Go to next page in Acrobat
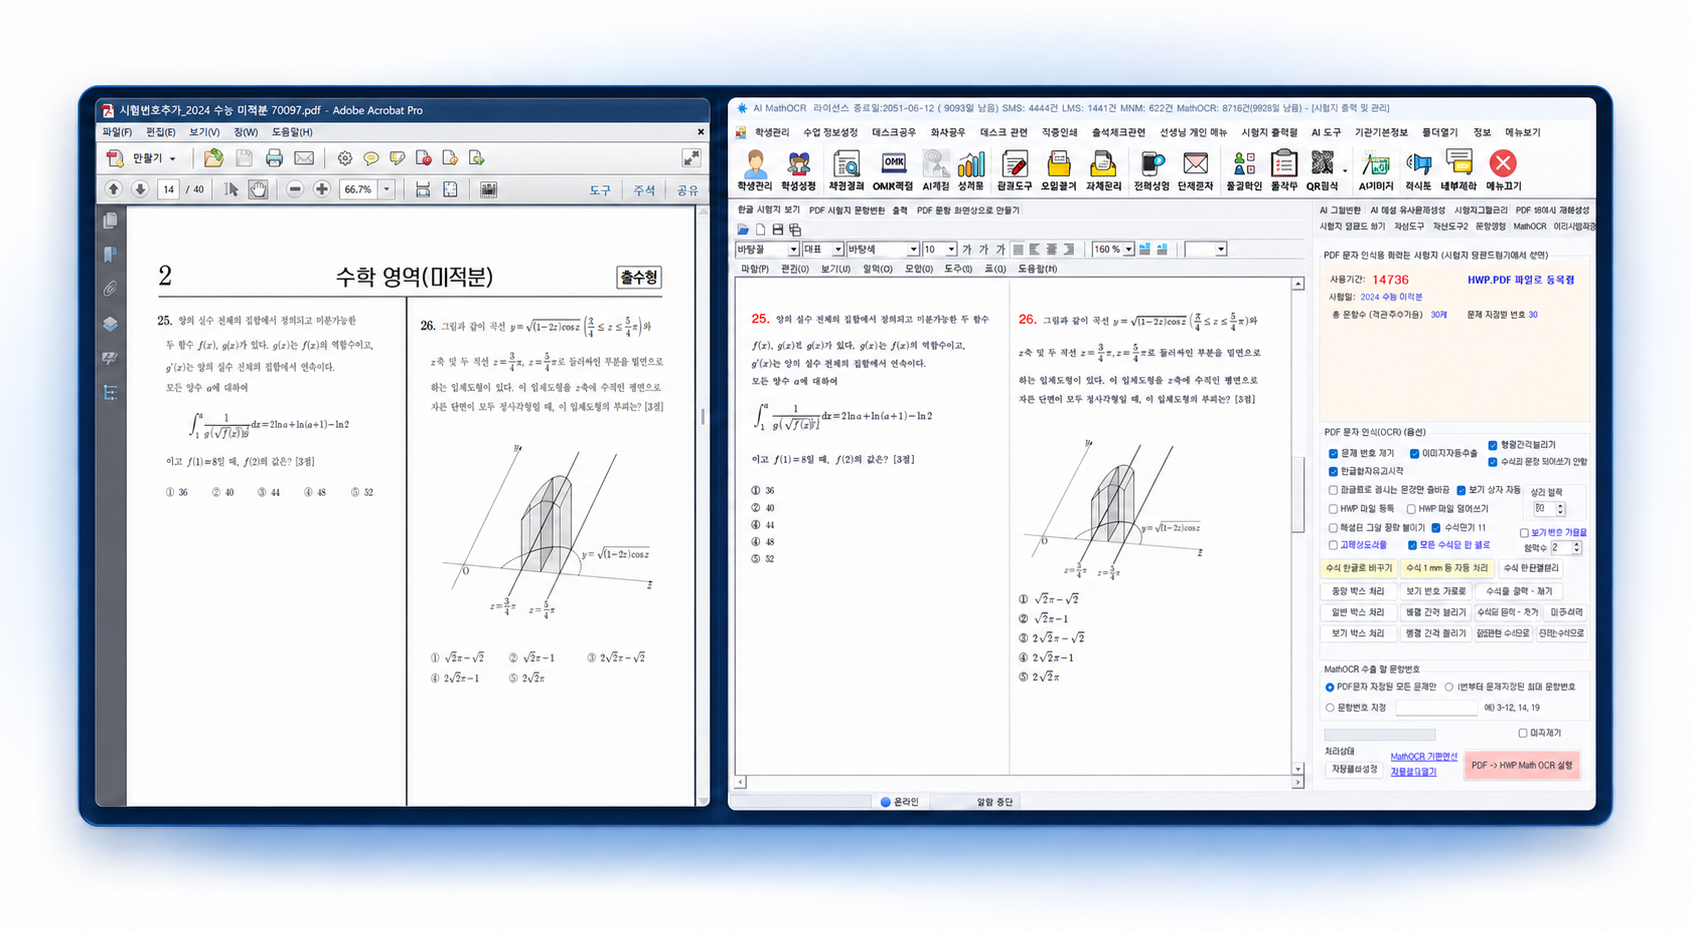 (x=140, y=189)
